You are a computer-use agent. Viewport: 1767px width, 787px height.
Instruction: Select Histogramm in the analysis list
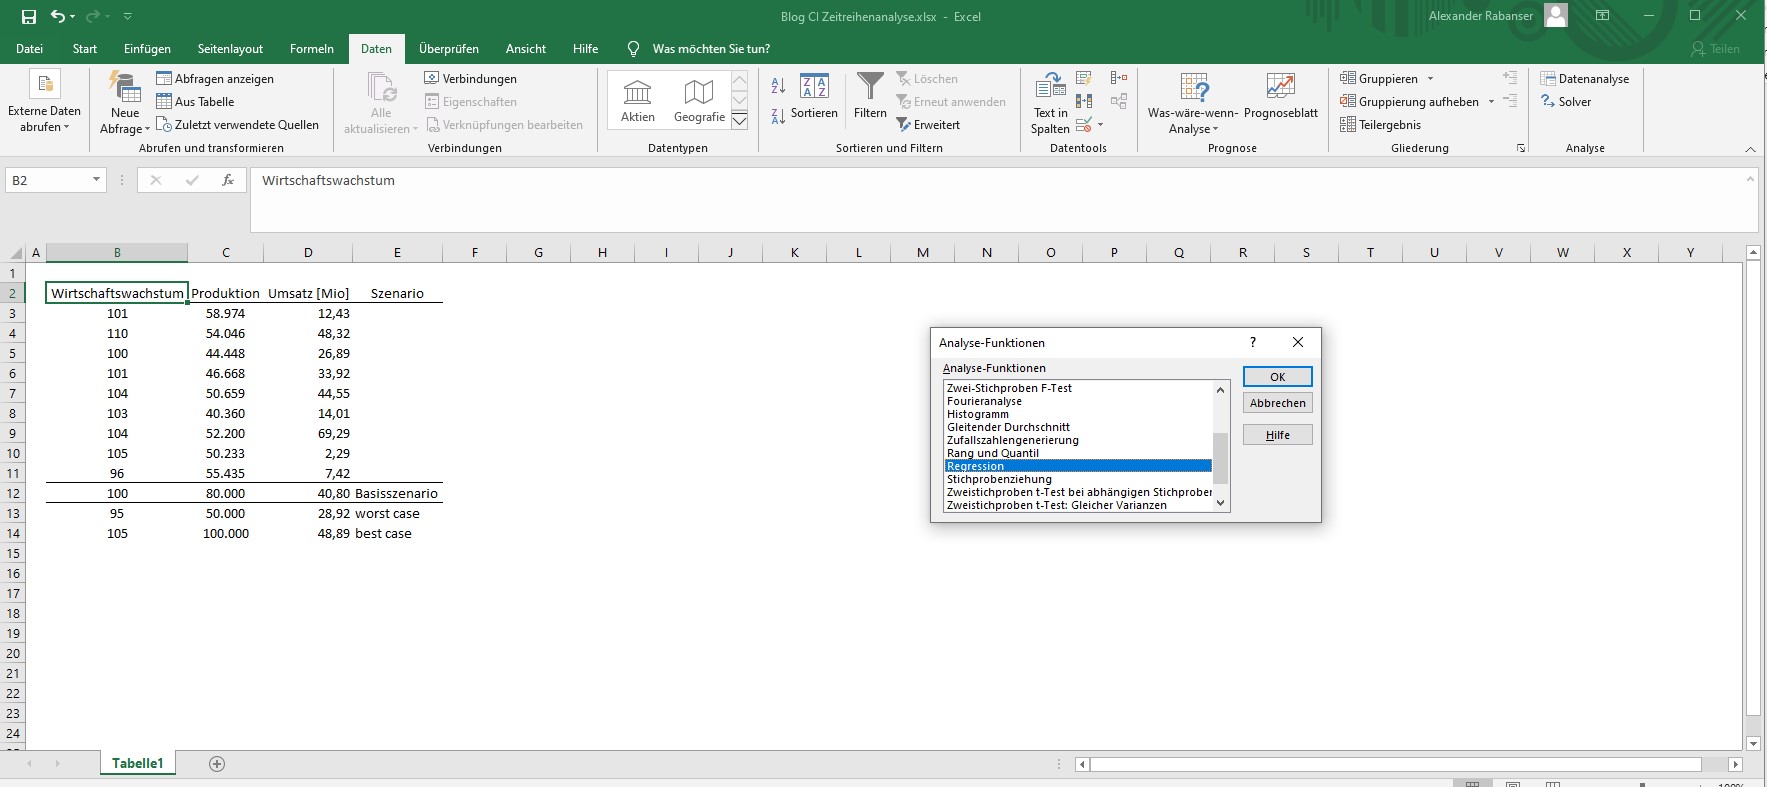(978, 414)
